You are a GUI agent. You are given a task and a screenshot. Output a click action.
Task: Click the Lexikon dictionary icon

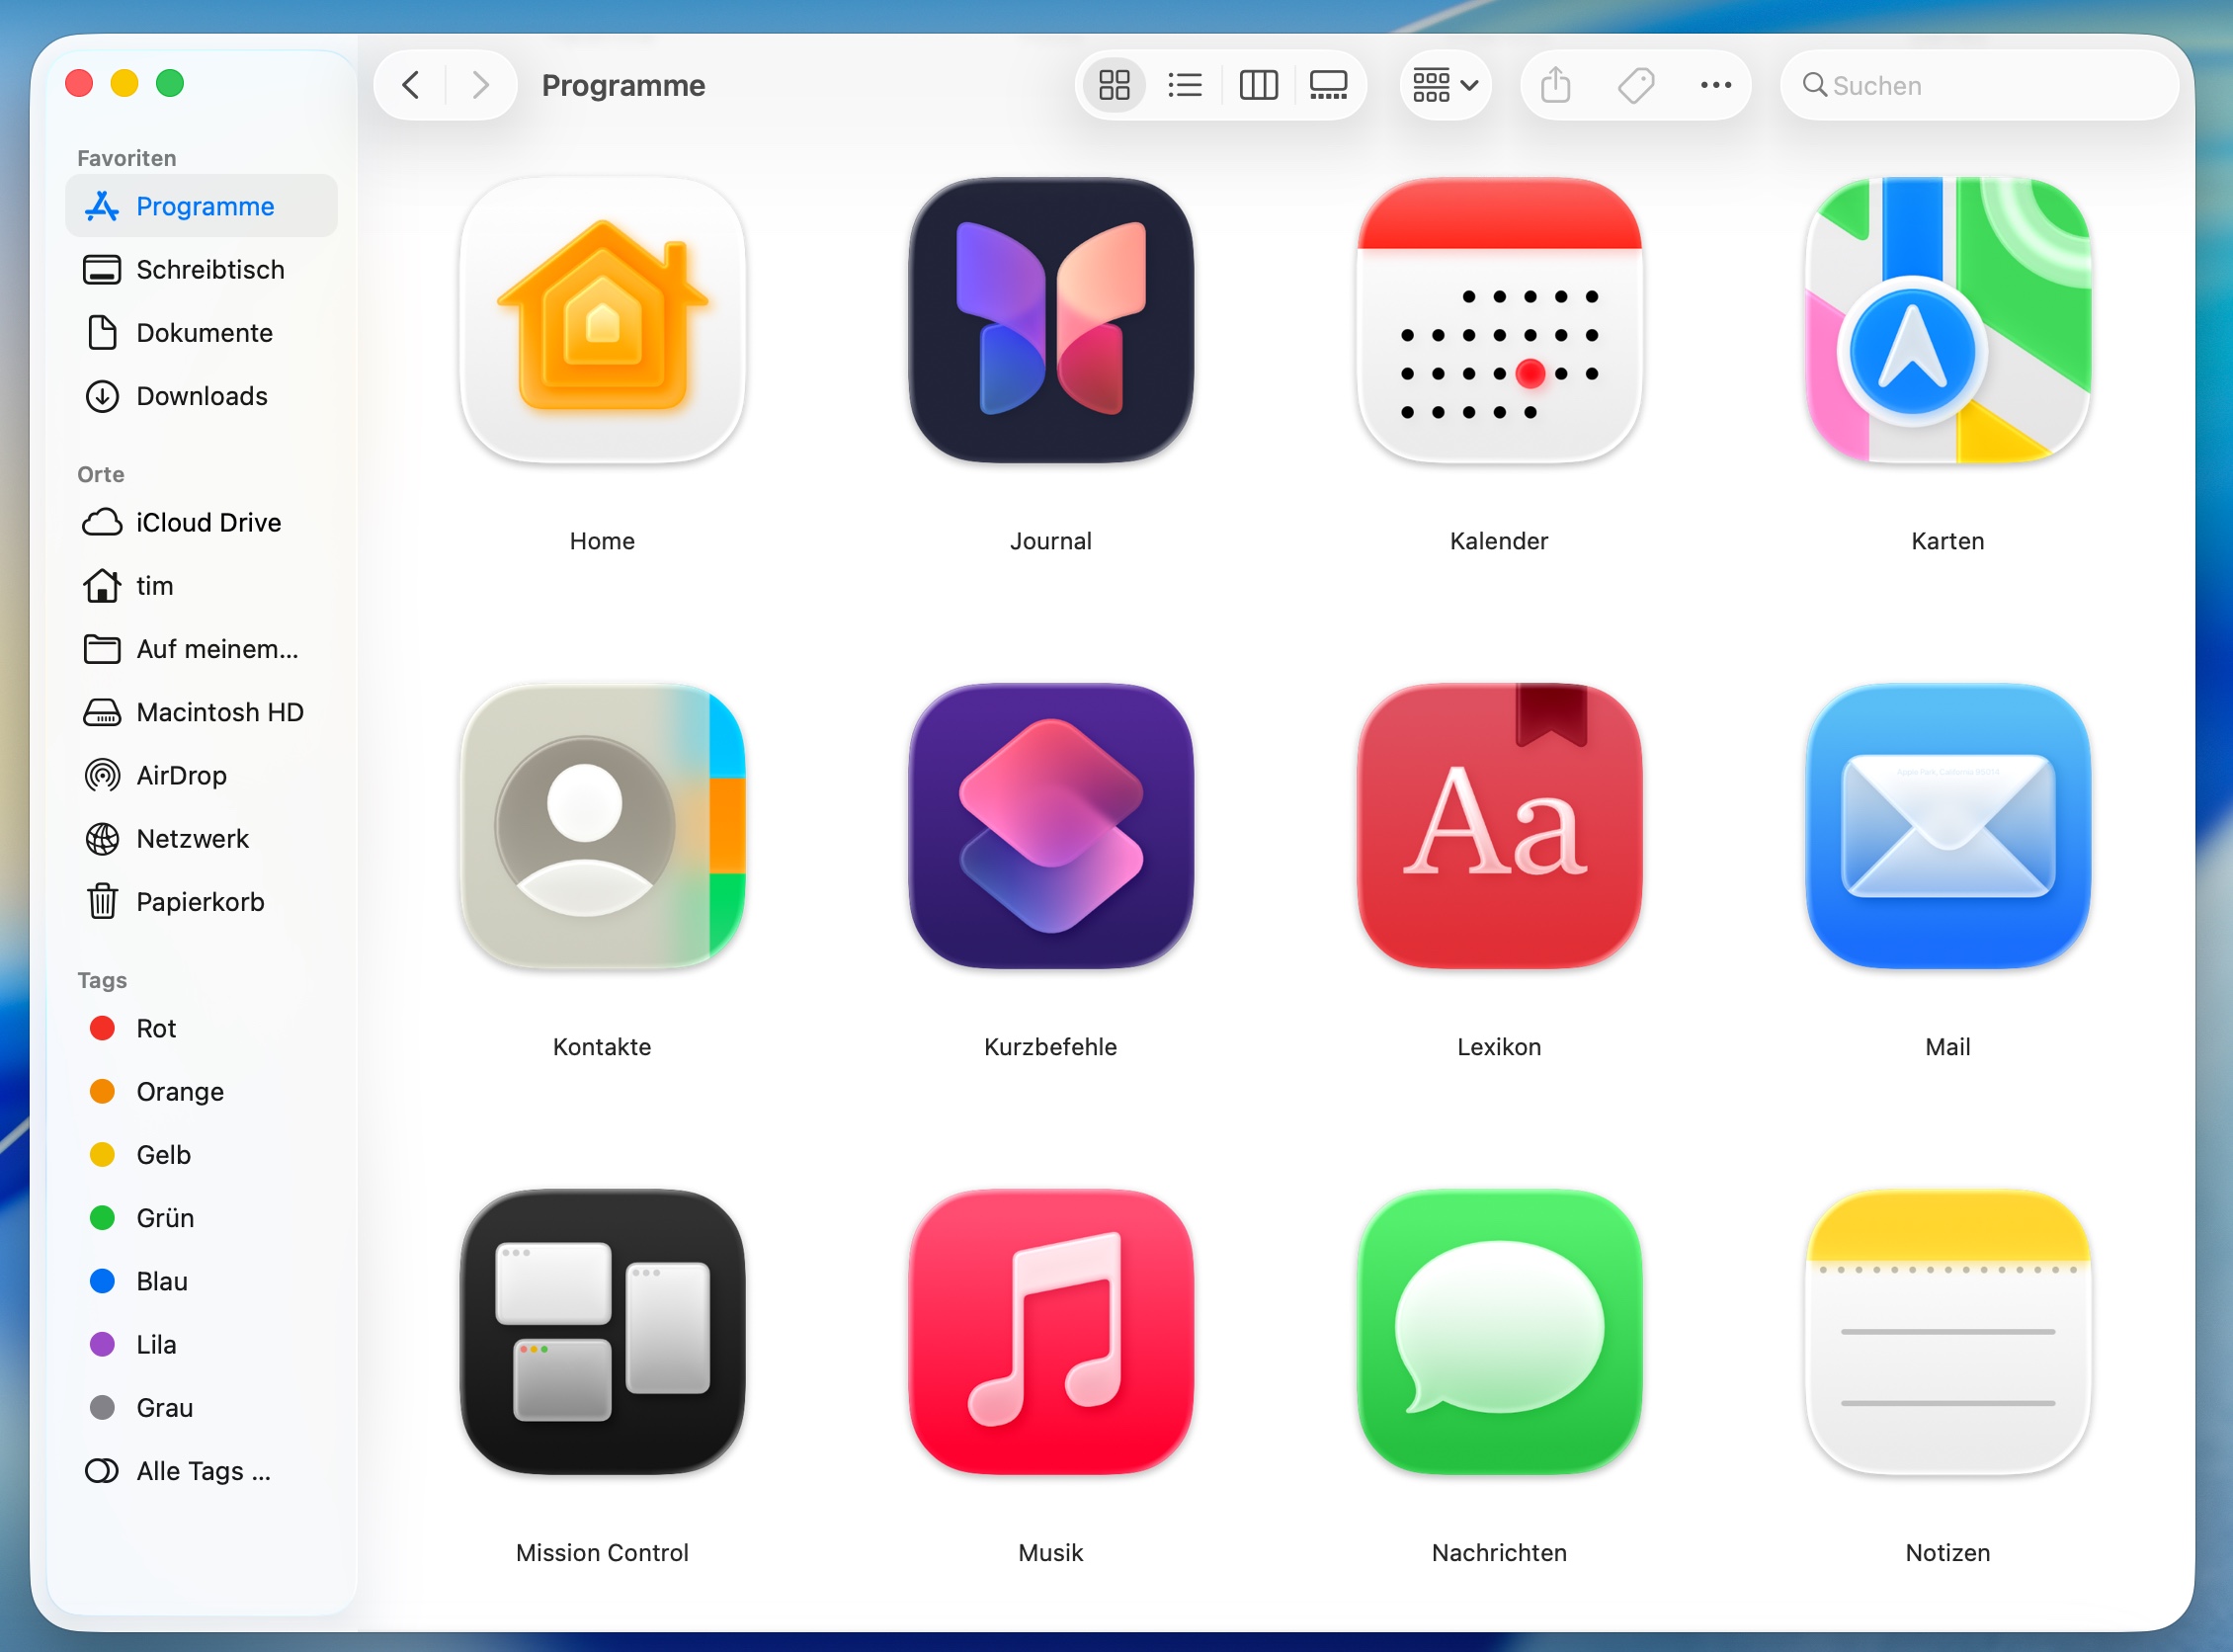[1499, 826]
